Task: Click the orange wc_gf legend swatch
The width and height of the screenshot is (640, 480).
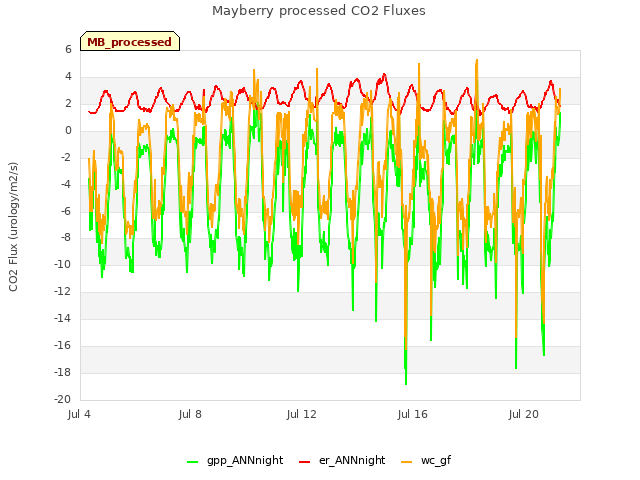Action: click(407, 462)
